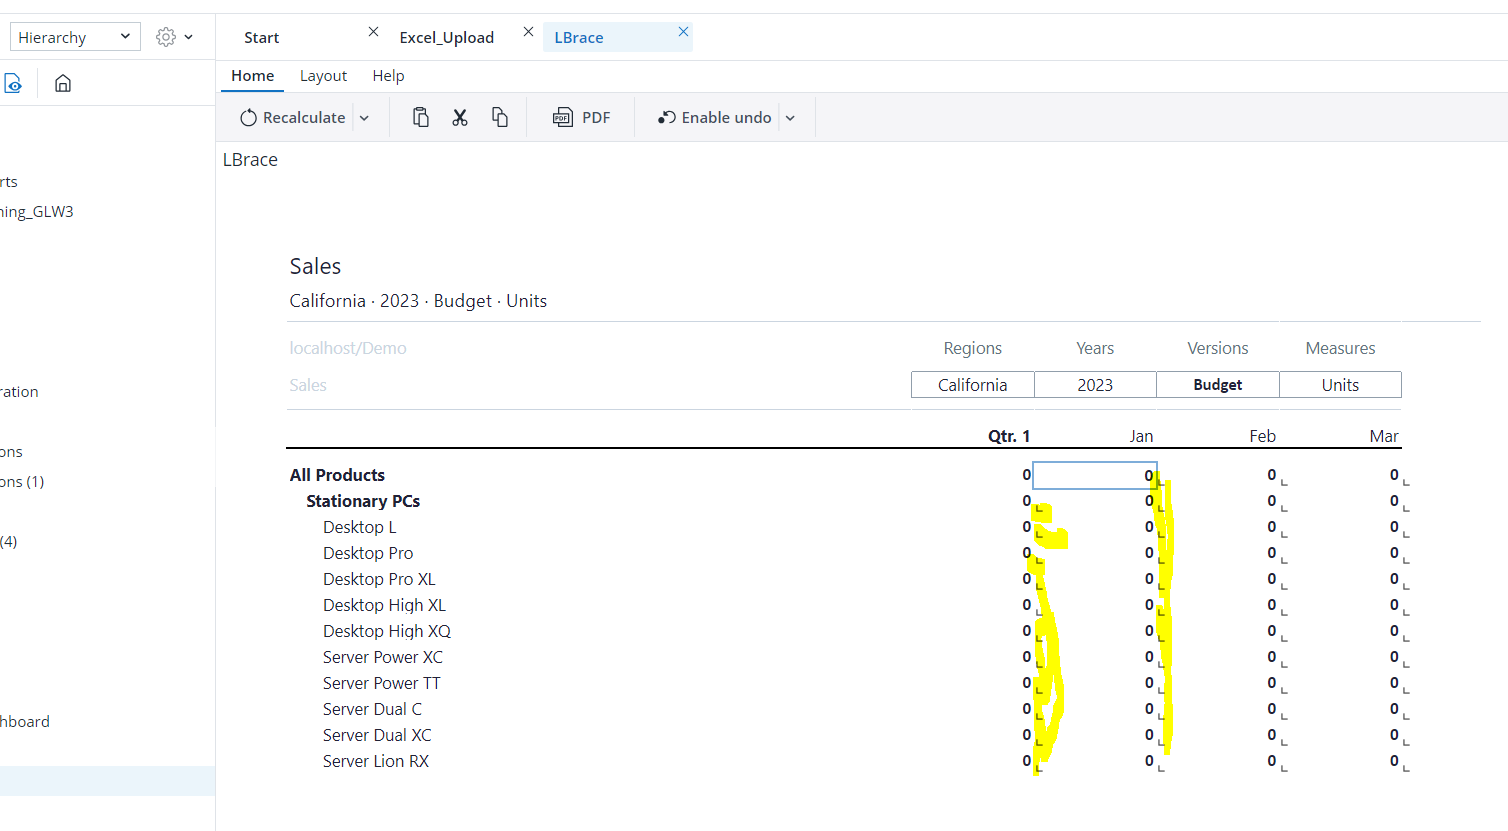1508x831 pixels.
Task: Open the Hierarchy combo box
Action: [75, 37]
